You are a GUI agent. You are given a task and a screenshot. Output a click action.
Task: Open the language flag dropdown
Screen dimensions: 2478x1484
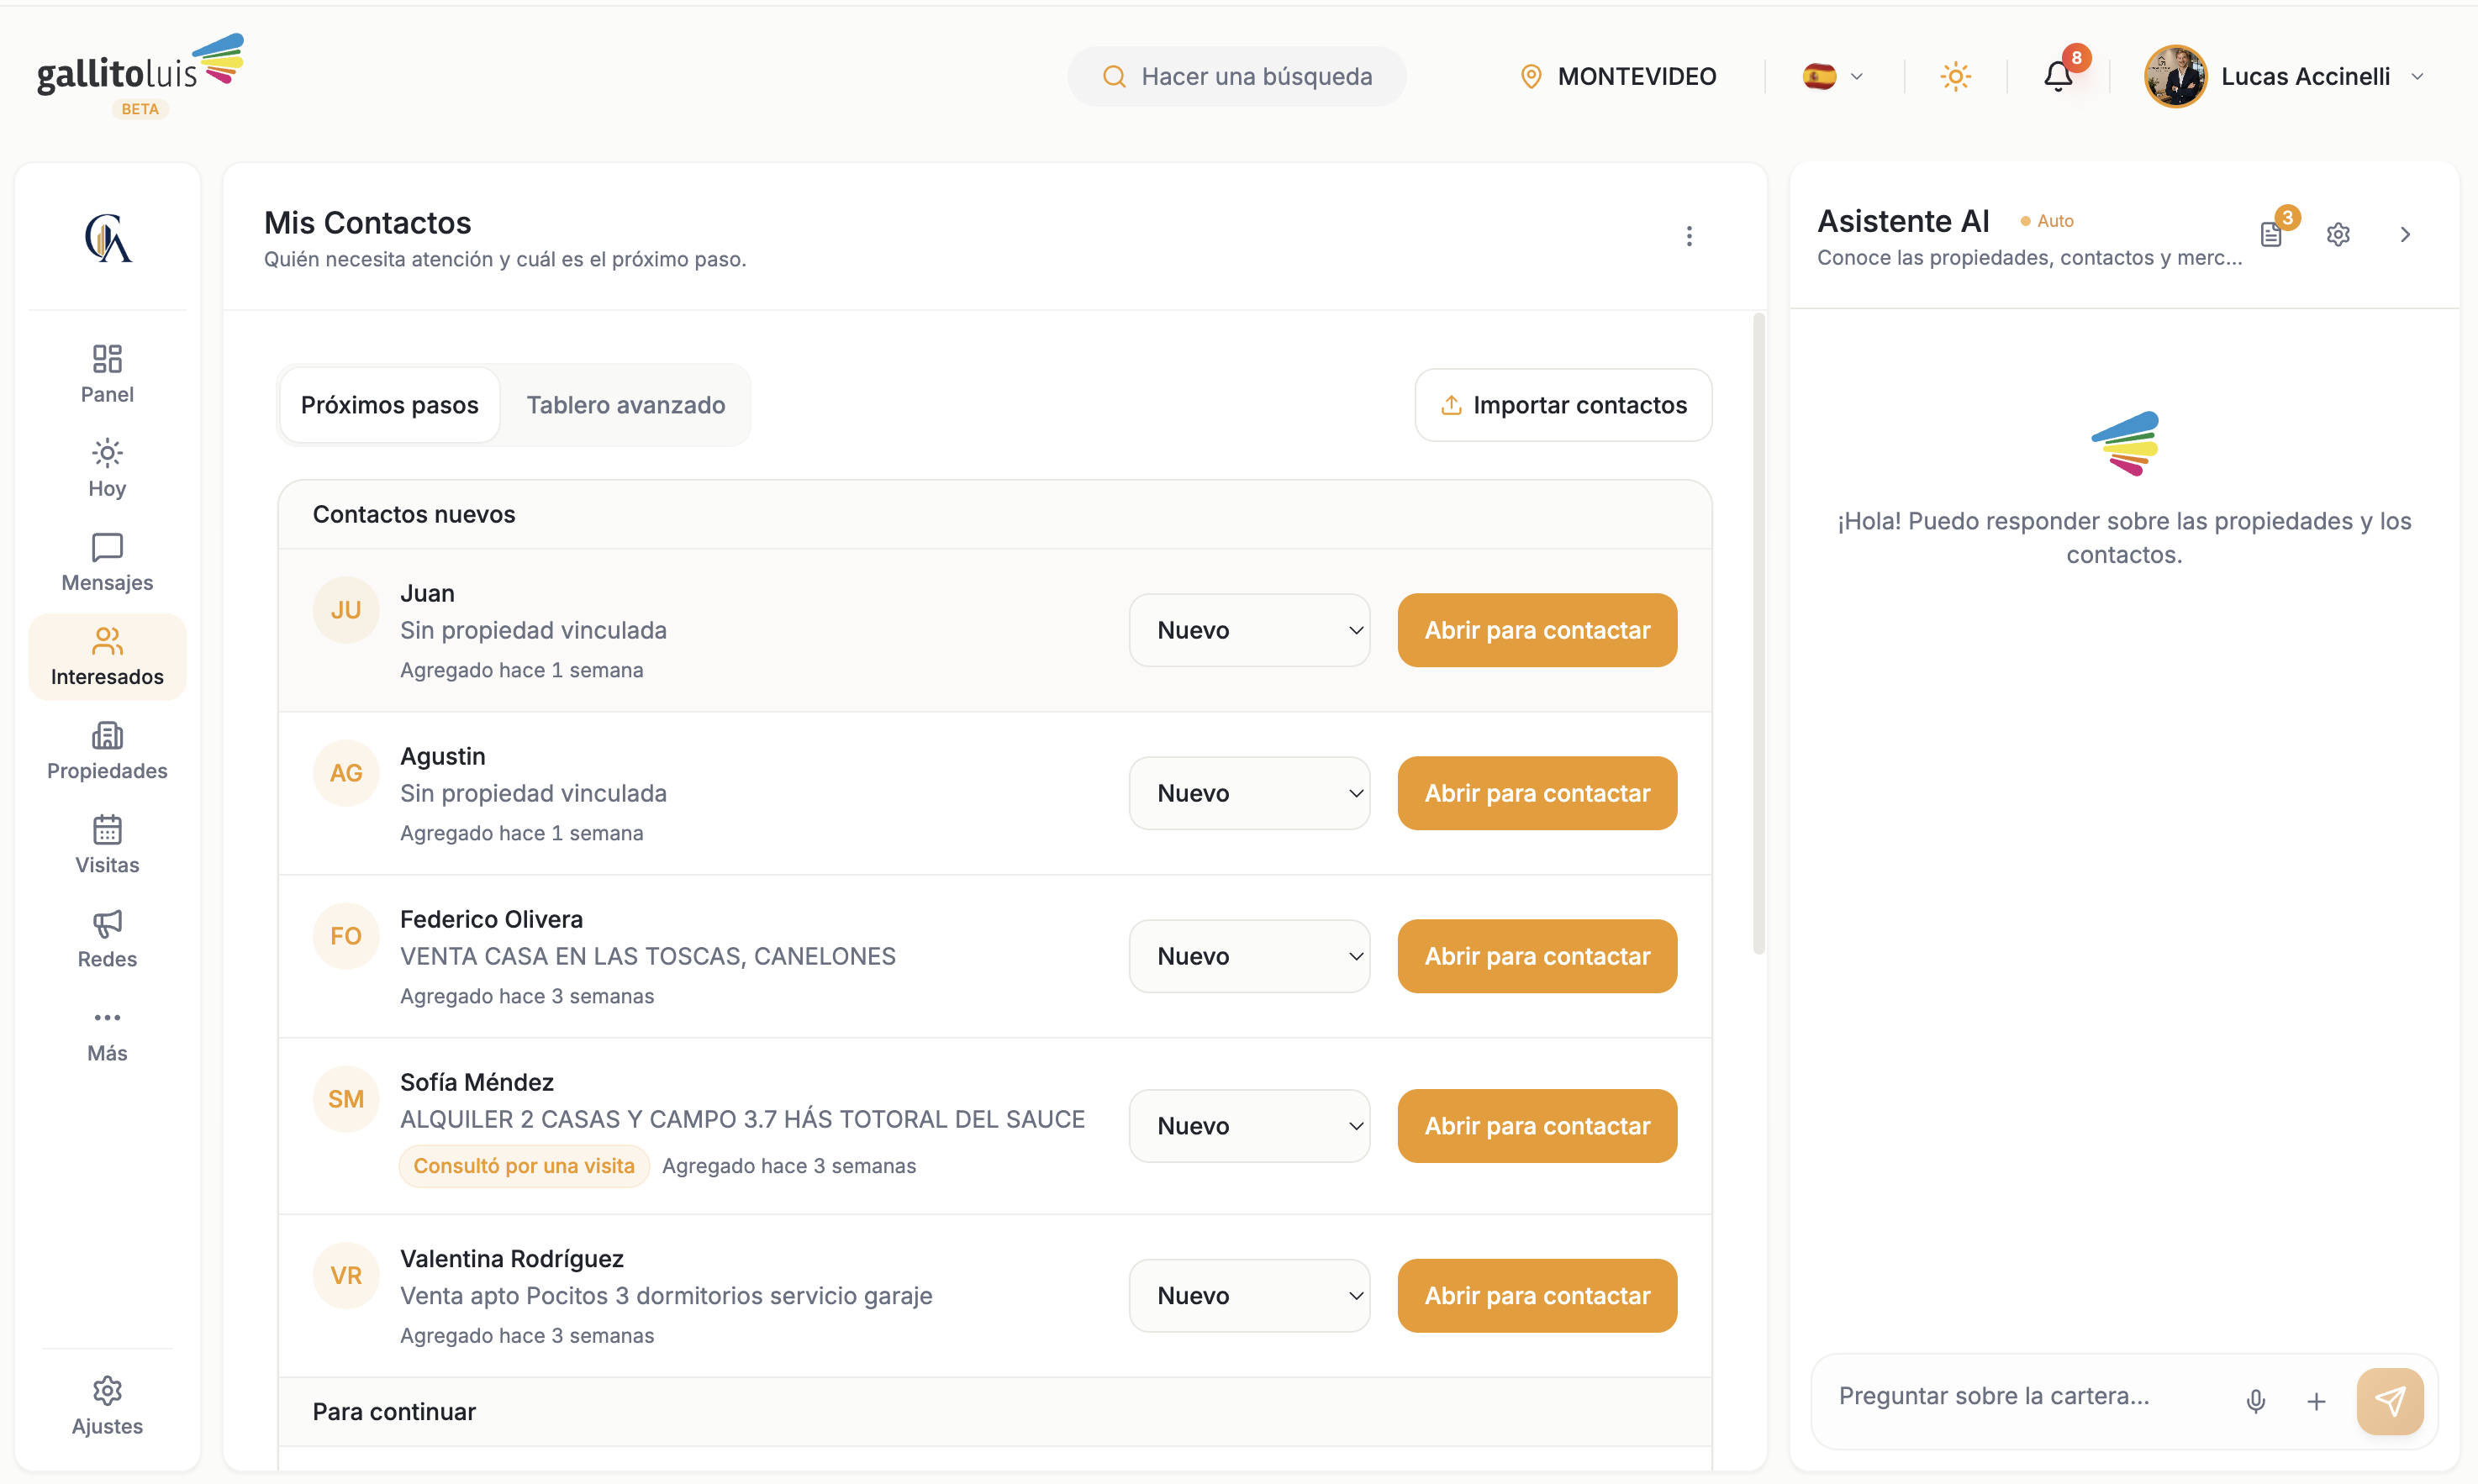(x=1833, y=76)
